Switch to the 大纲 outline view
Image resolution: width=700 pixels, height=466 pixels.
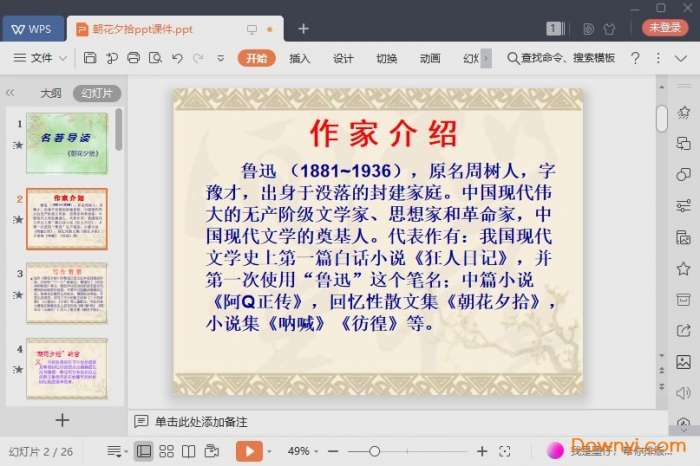coord(51,93)
